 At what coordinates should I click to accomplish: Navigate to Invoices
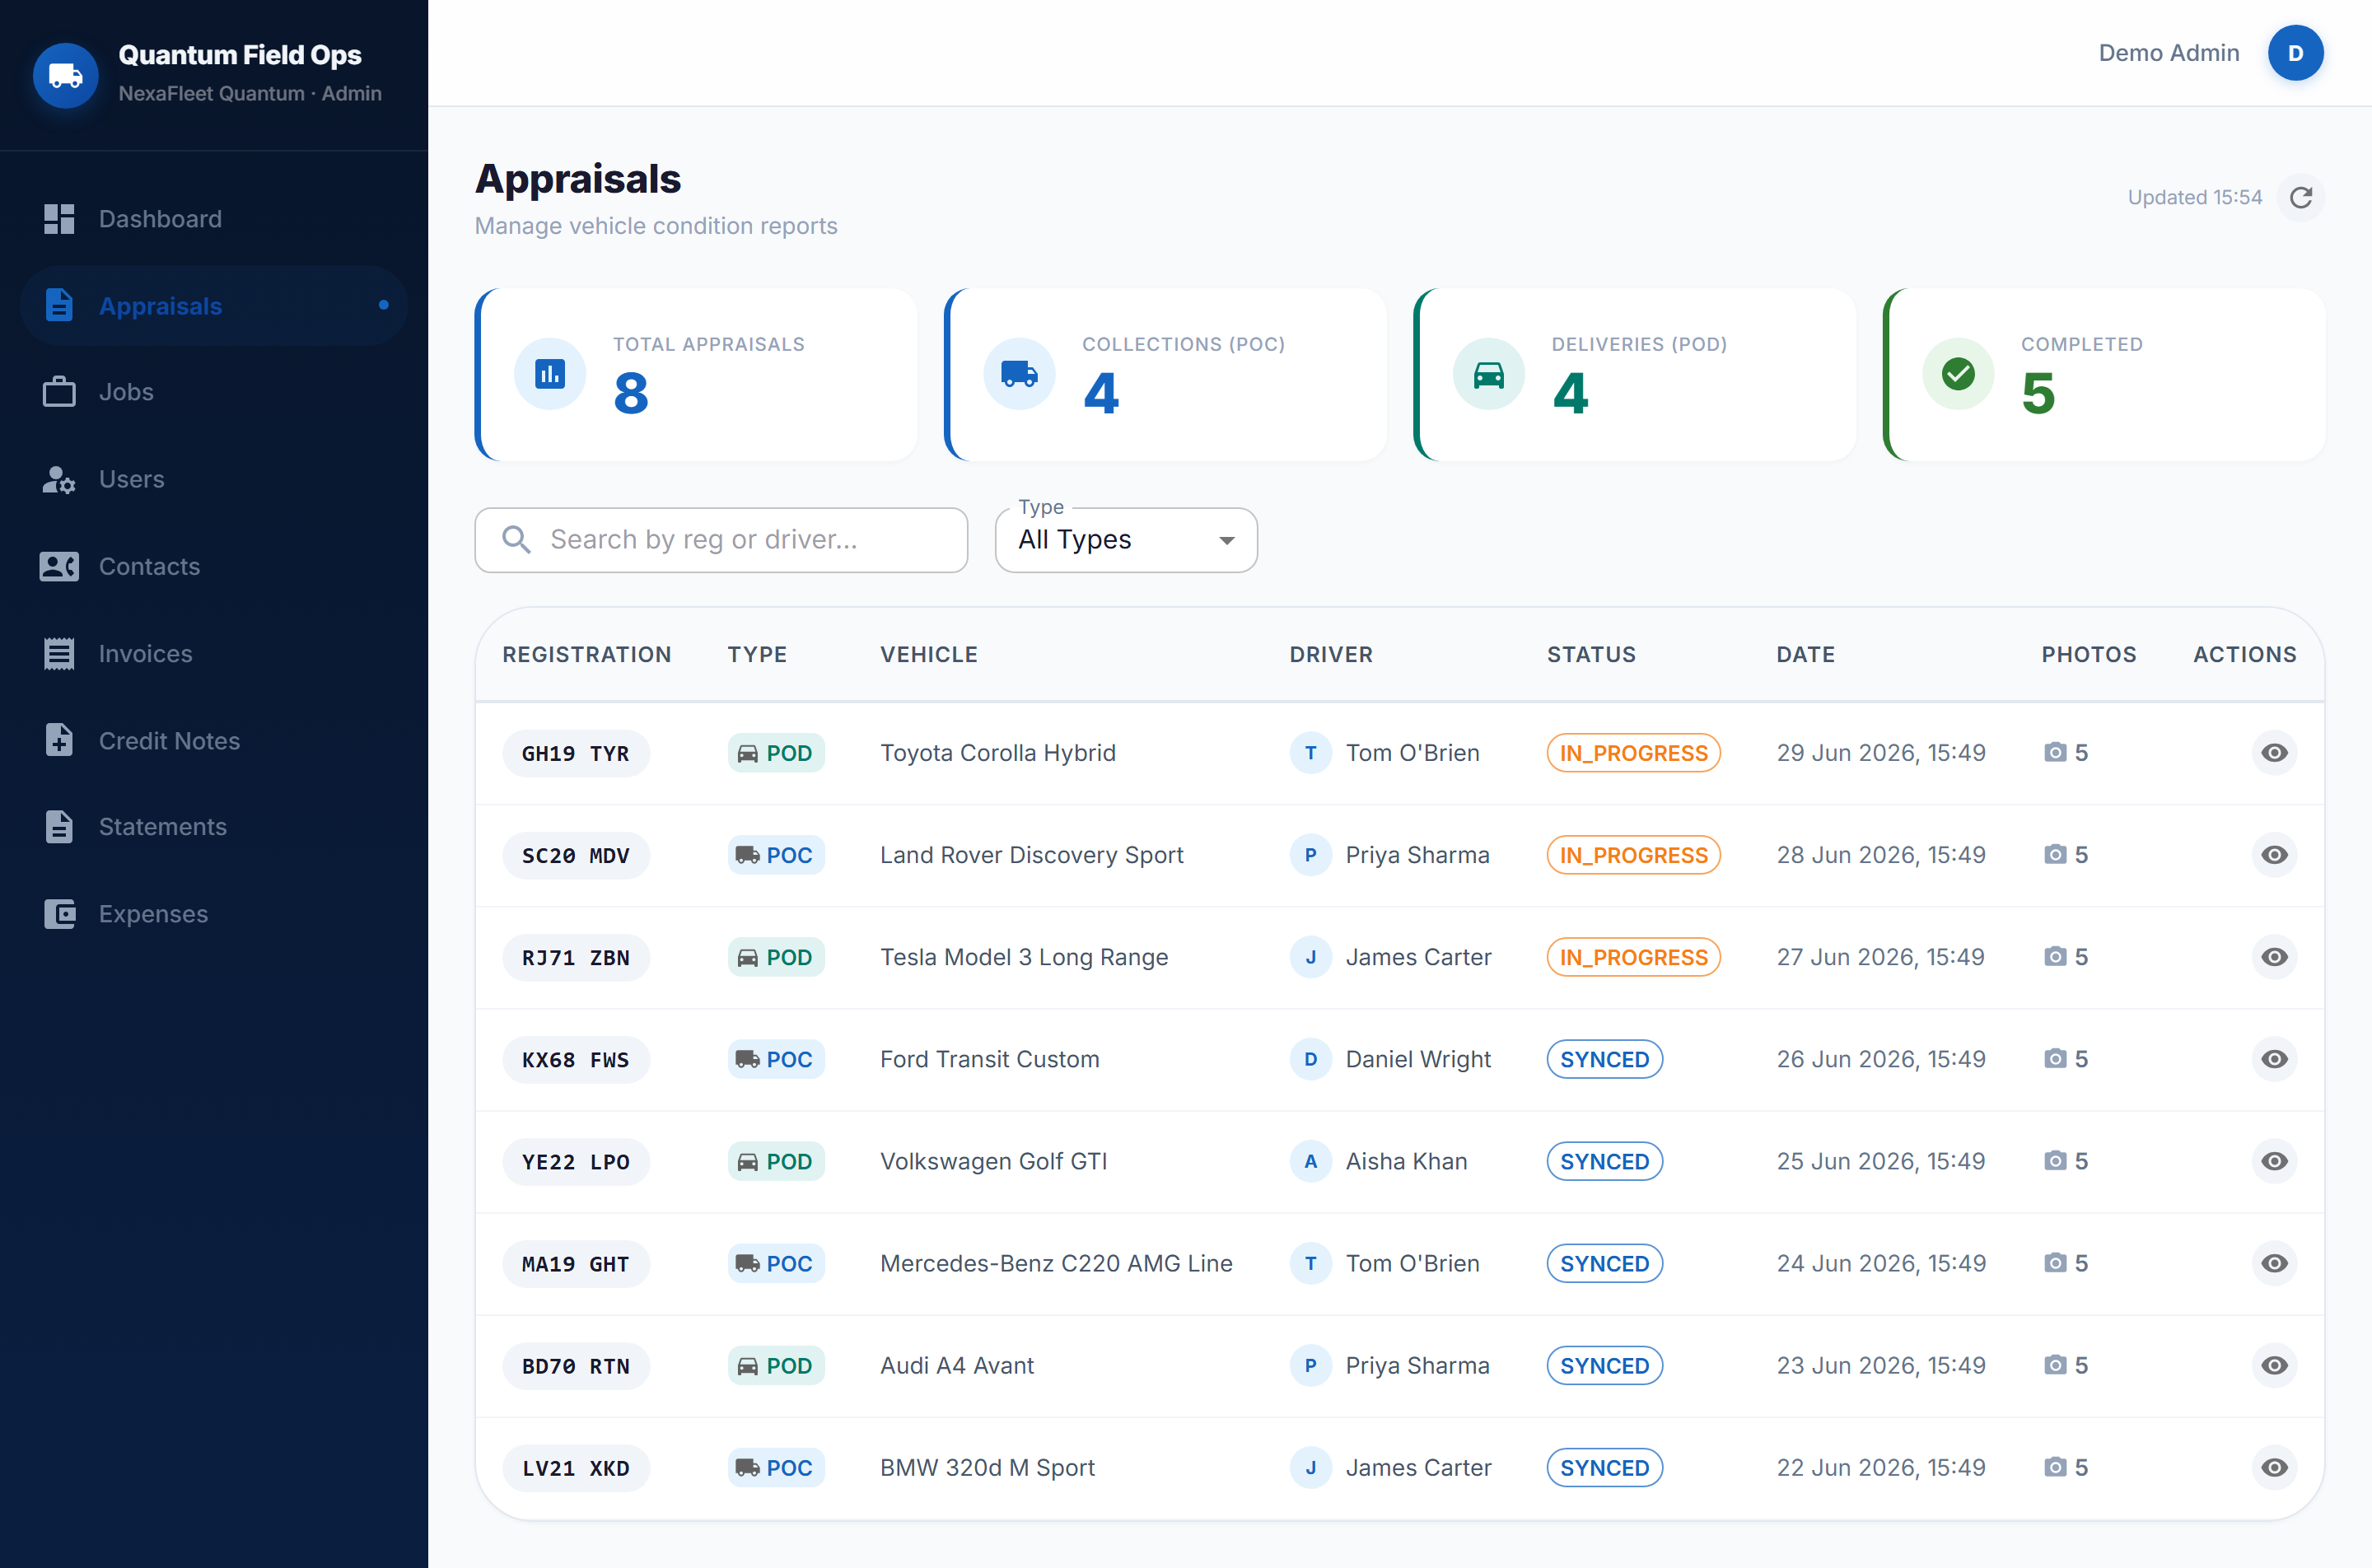click(x=213, y=653)
